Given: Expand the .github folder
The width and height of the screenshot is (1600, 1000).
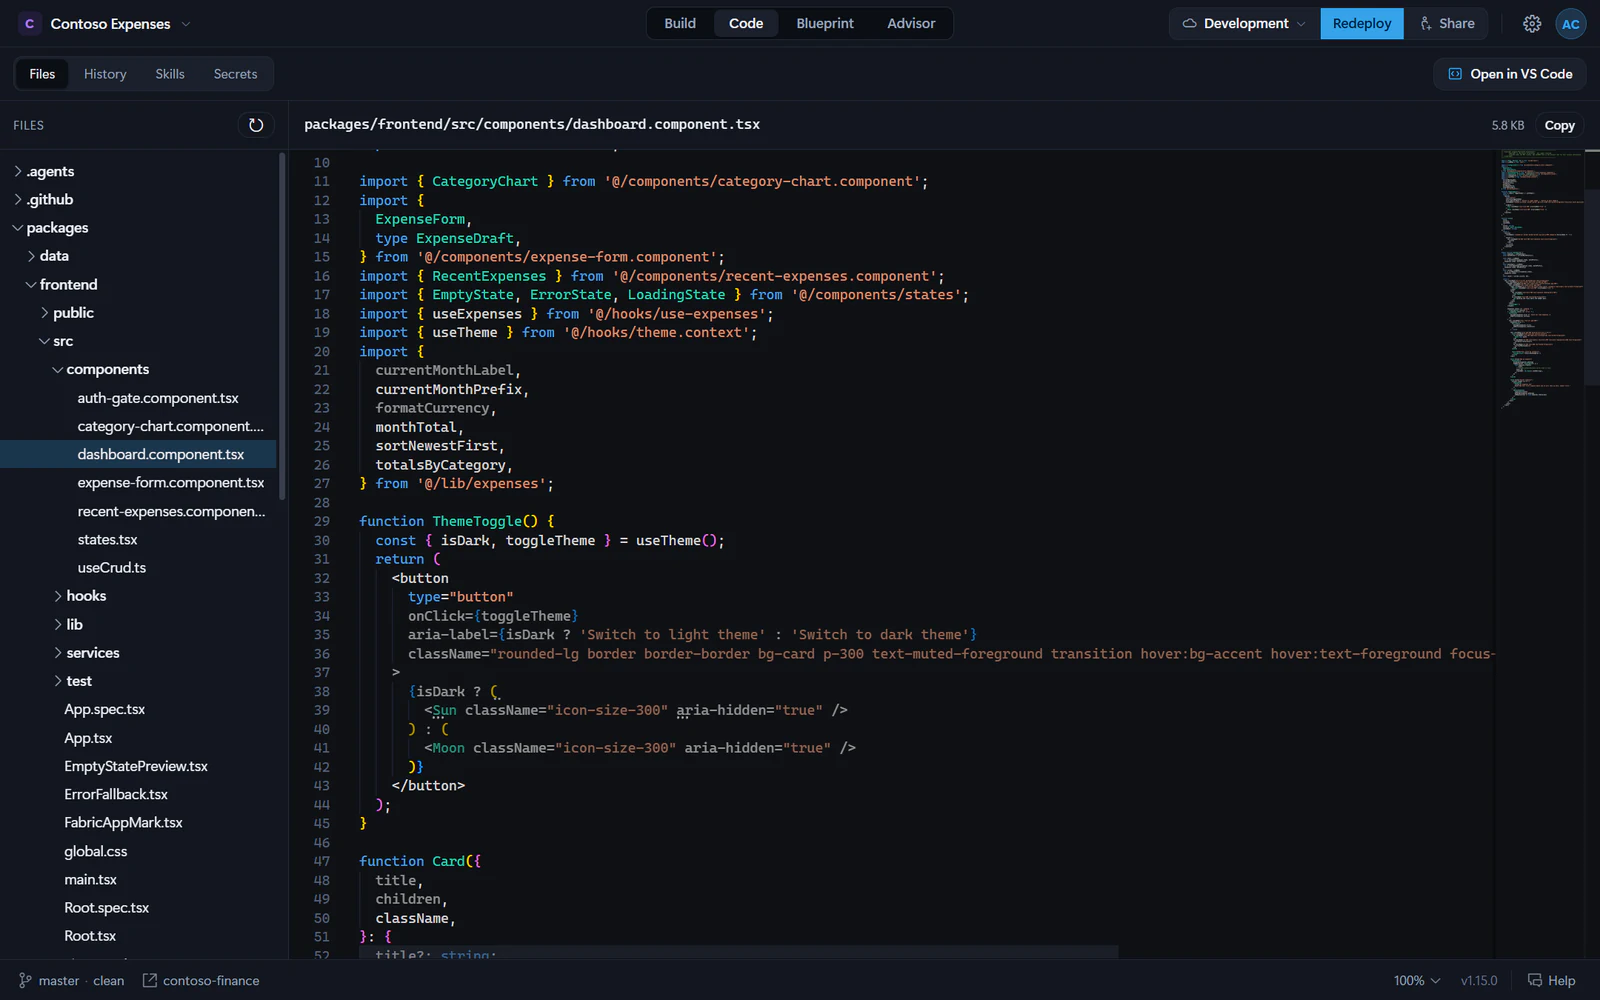Looking at the screenshot, I should (18, 200).
